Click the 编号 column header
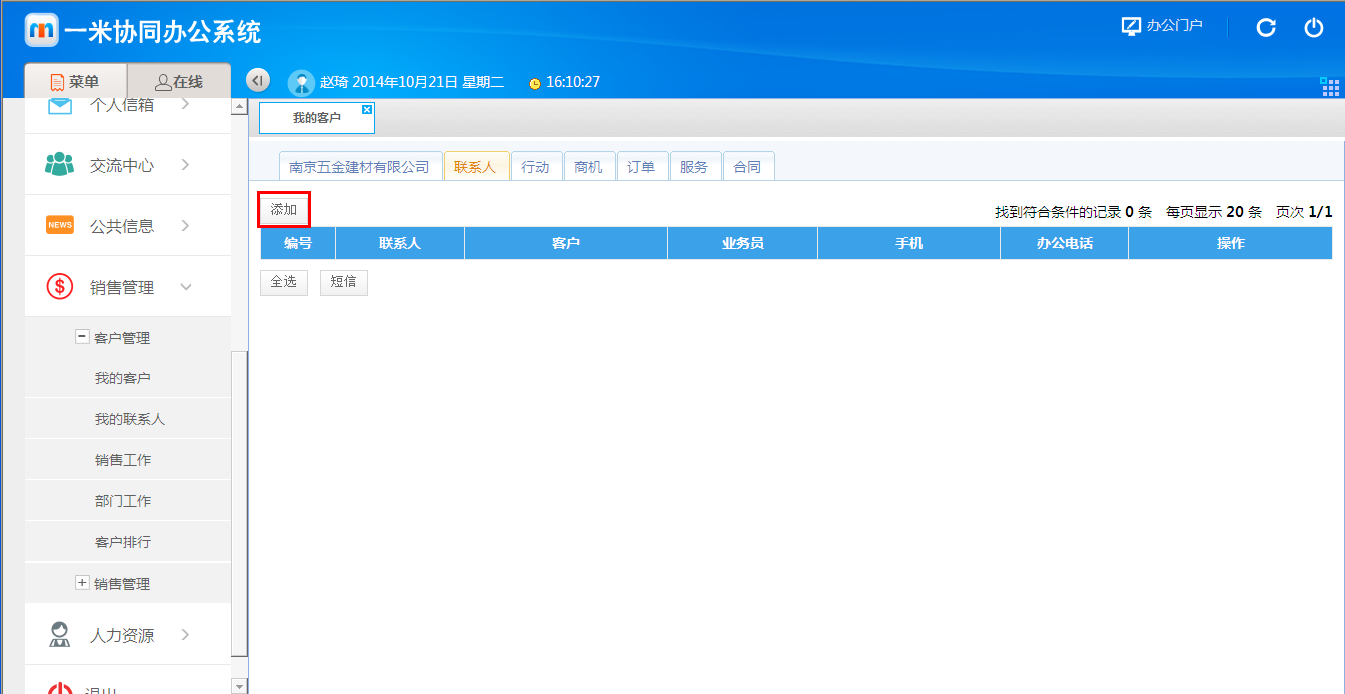The image size is (1345, 694). pos(298,243)
